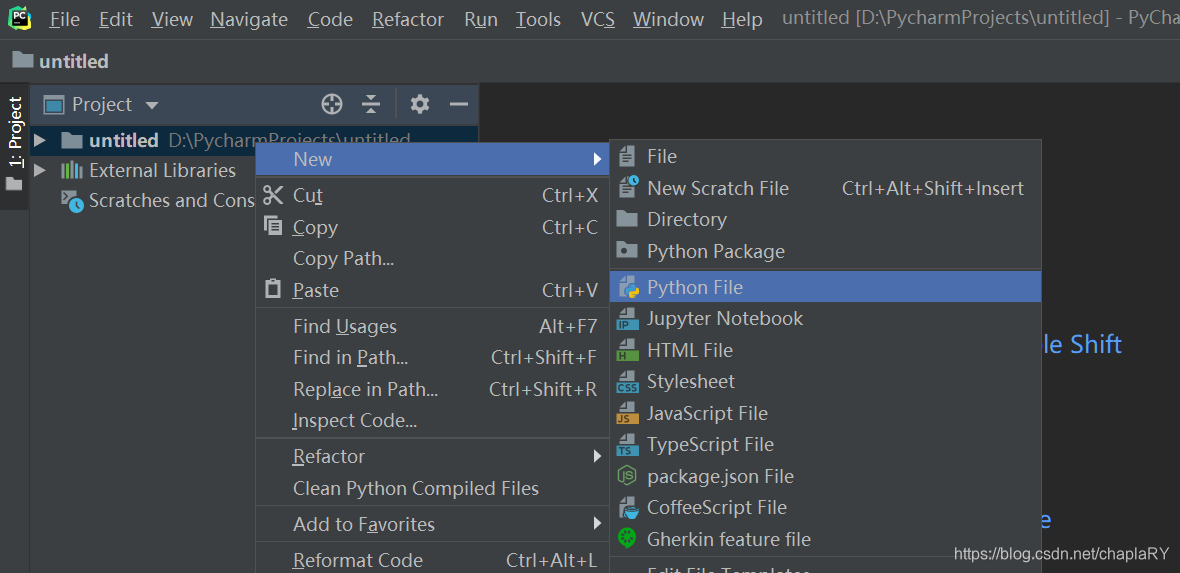Click the Jupyter Notebook IP icon

click(628, 319)
